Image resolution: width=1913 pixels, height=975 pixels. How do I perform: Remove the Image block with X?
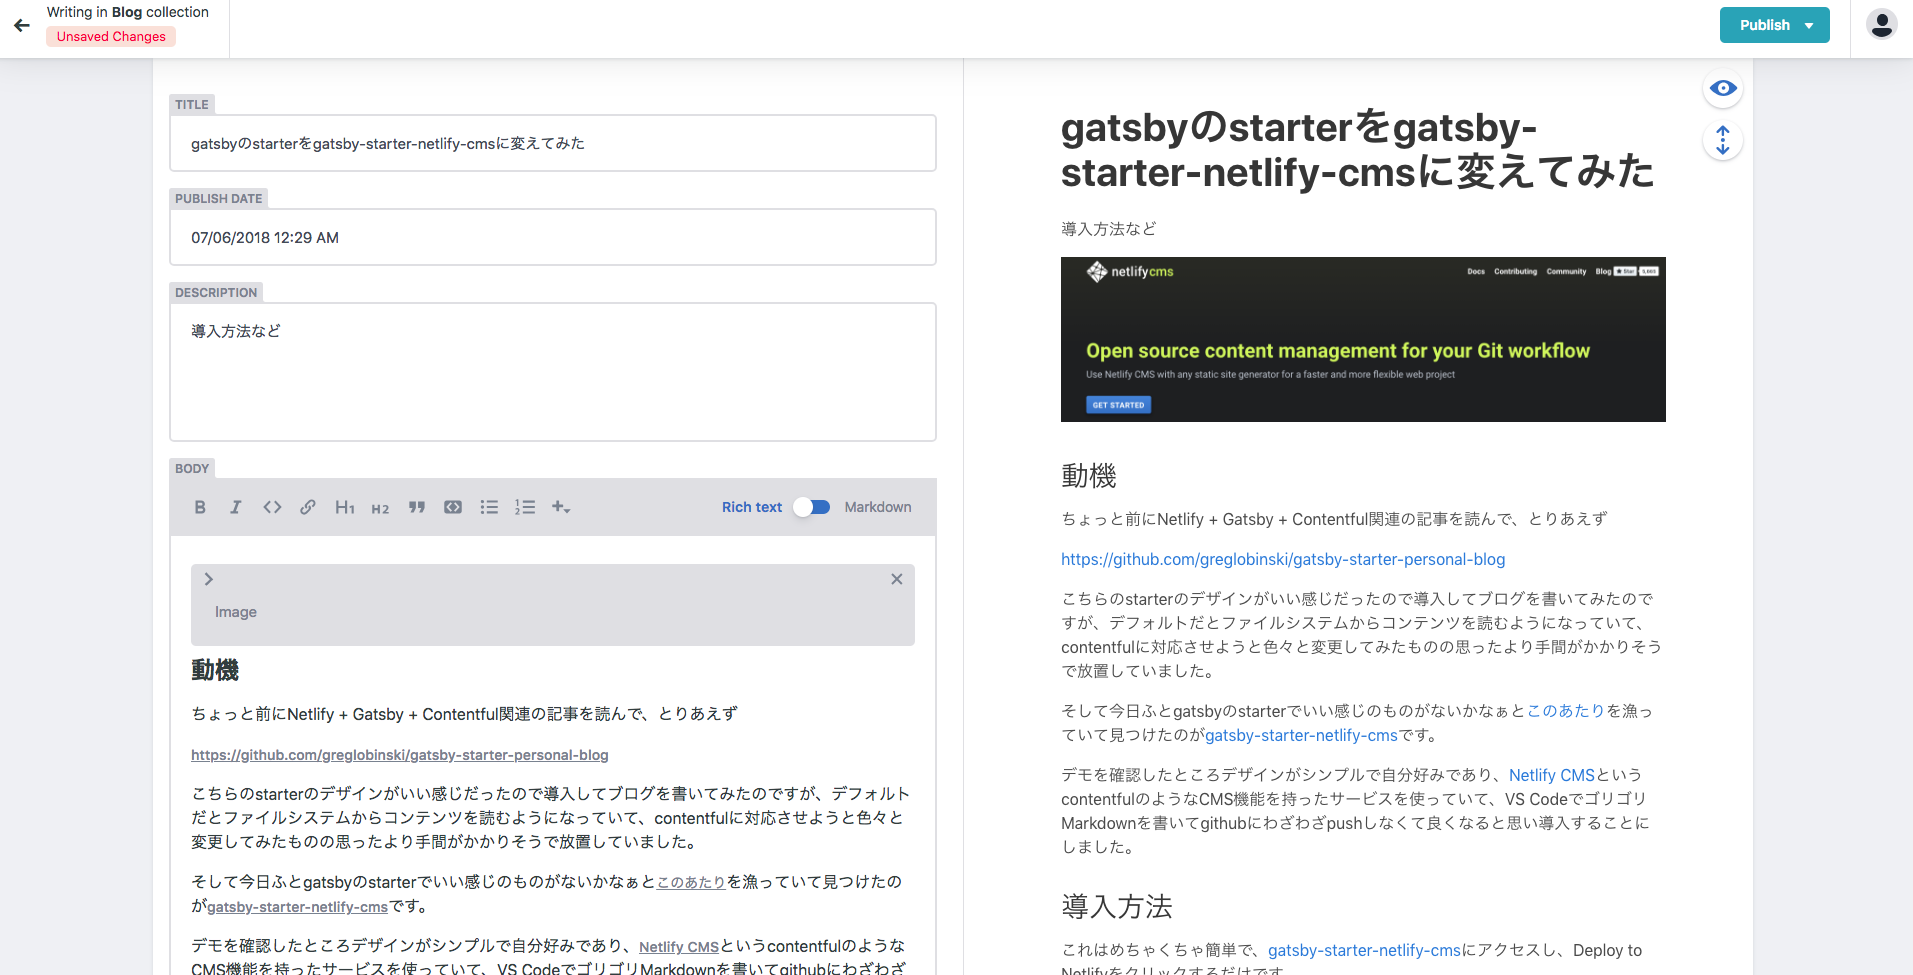coord(896,579)
